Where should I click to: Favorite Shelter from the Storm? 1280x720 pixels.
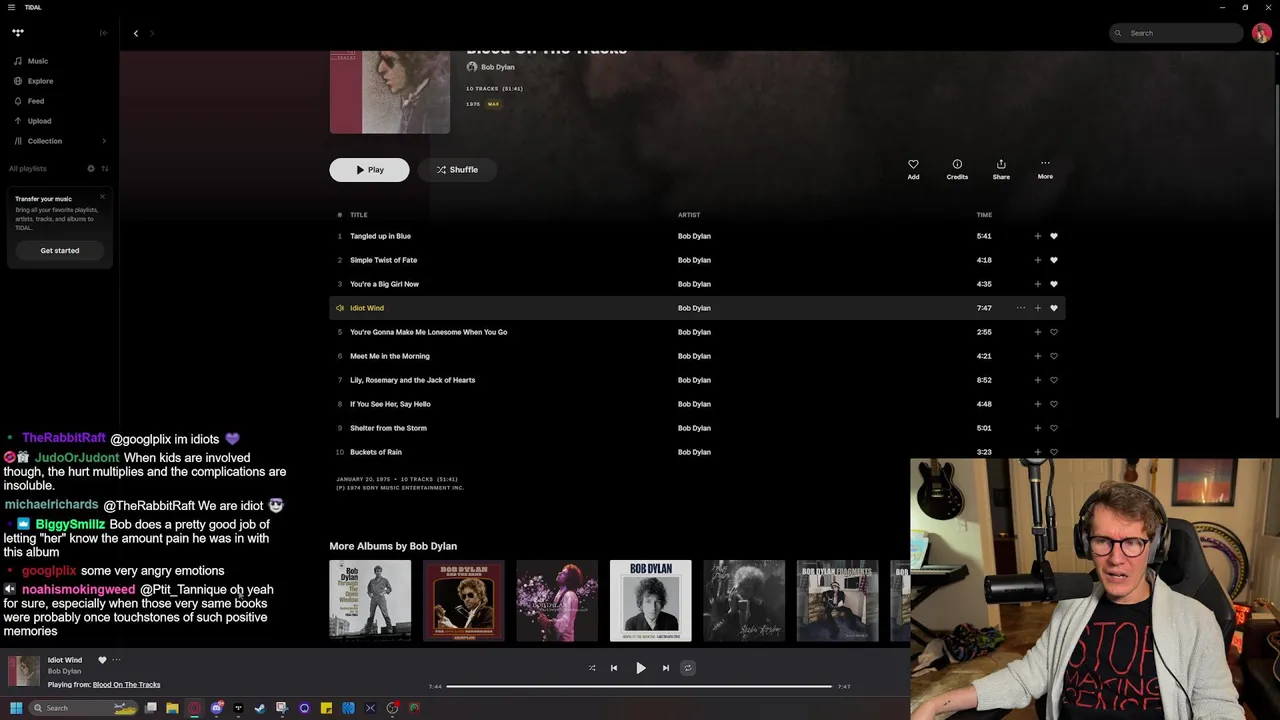click(x=1054, y=428)
